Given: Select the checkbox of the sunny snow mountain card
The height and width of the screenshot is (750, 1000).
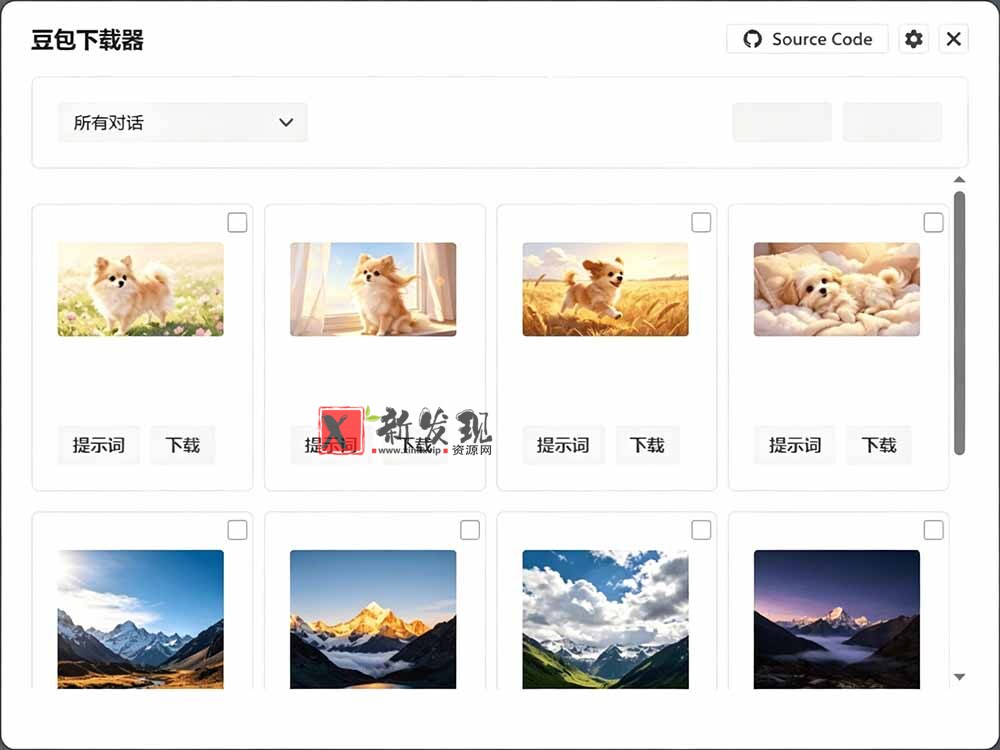Looking at the screenshot, I should click(237, 530).
